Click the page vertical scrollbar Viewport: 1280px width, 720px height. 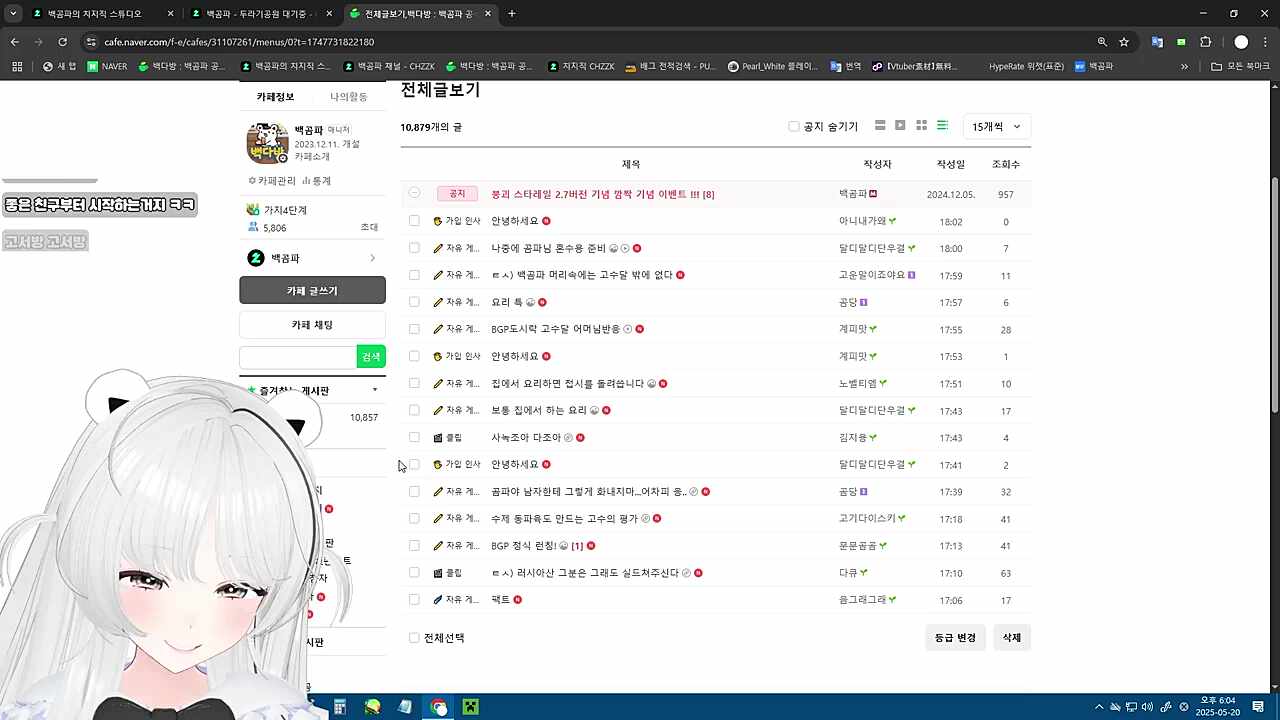pyautogui.click(x=1274, y=296)
